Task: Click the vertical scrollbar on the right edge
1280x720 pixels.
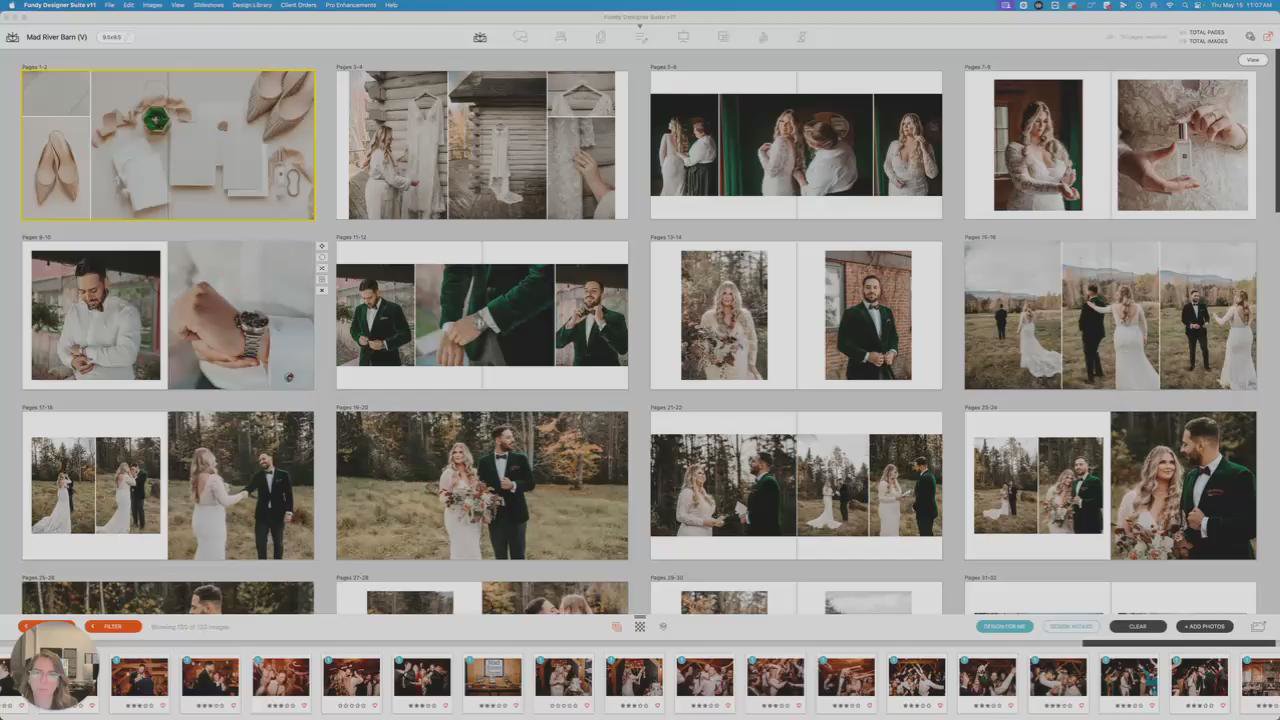Action: tap(1276, 130)
